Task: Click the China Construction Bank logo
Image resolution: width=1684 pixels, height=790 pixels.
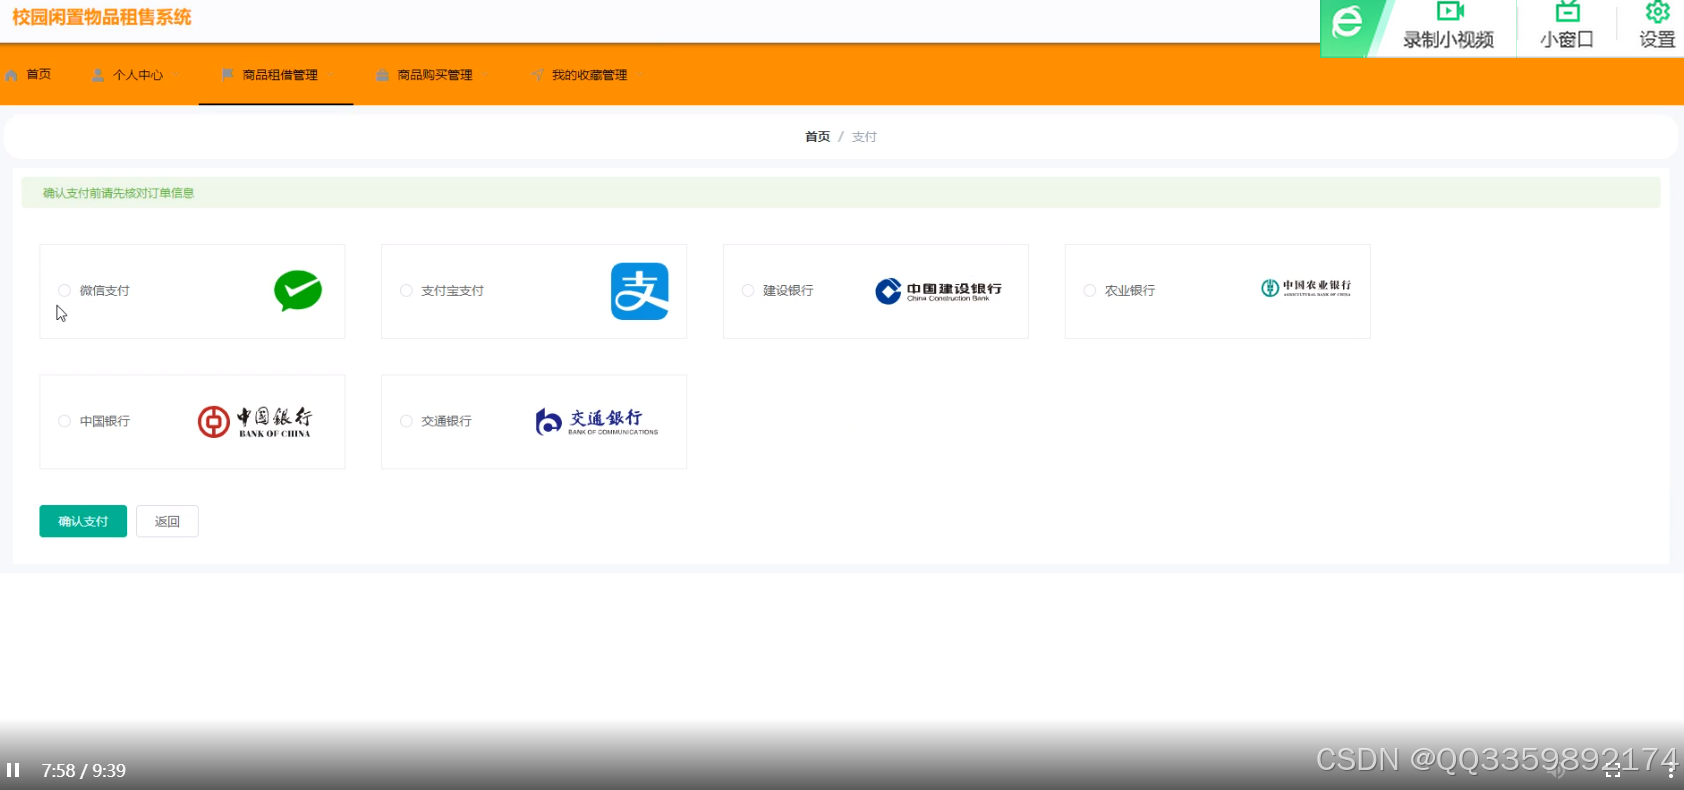Action: [x=938, y=291]
